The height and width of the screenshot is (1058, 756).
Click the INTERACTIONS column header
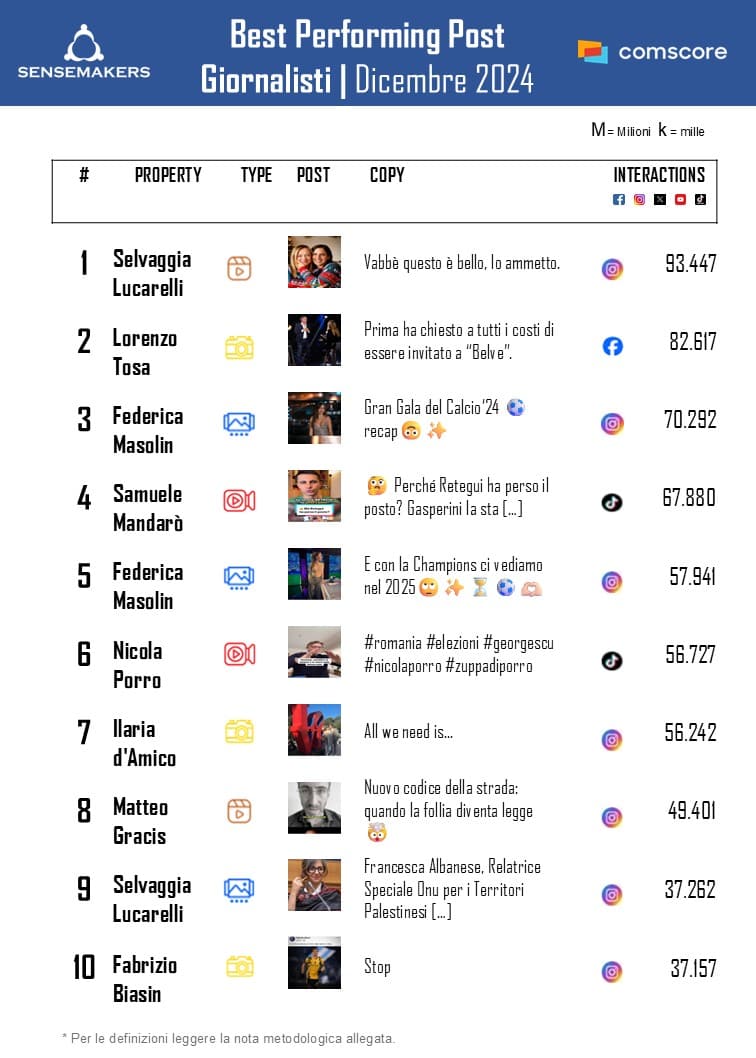click(x=659, y=175)
